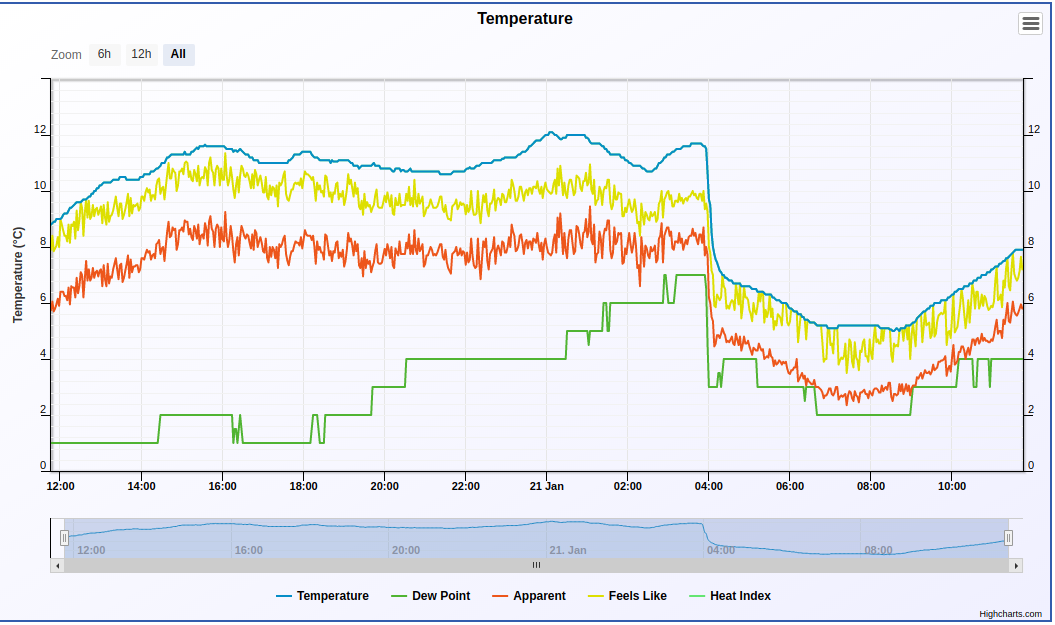The width and height of the screenshot is (1055, 625).
Task: Click the navigator left scroll arrow
Action: pos(57,565)
